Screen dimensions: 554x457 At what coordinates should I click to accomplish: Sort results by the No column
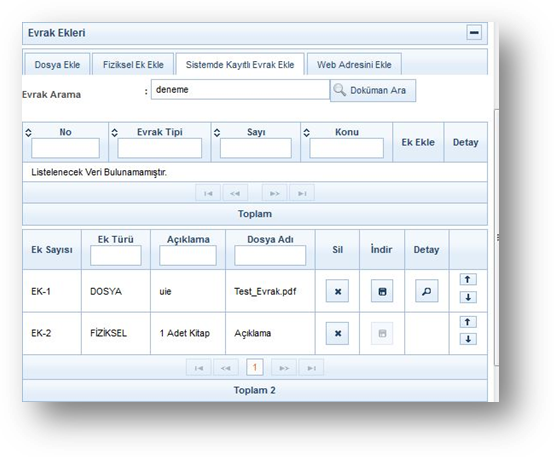29,133
